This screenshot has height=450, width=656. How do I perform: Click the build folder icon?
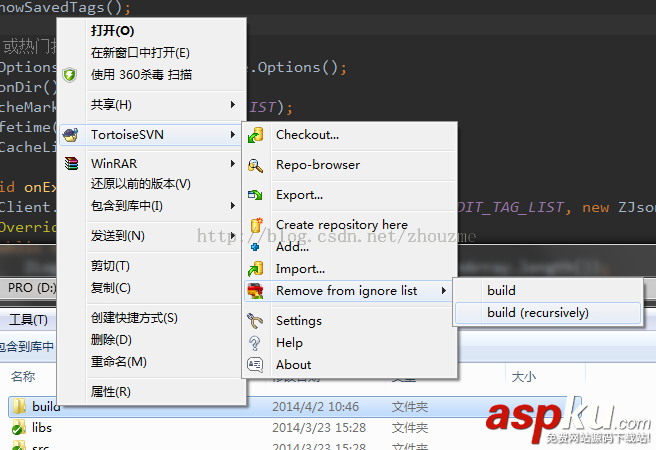click(x=19, y=406)
